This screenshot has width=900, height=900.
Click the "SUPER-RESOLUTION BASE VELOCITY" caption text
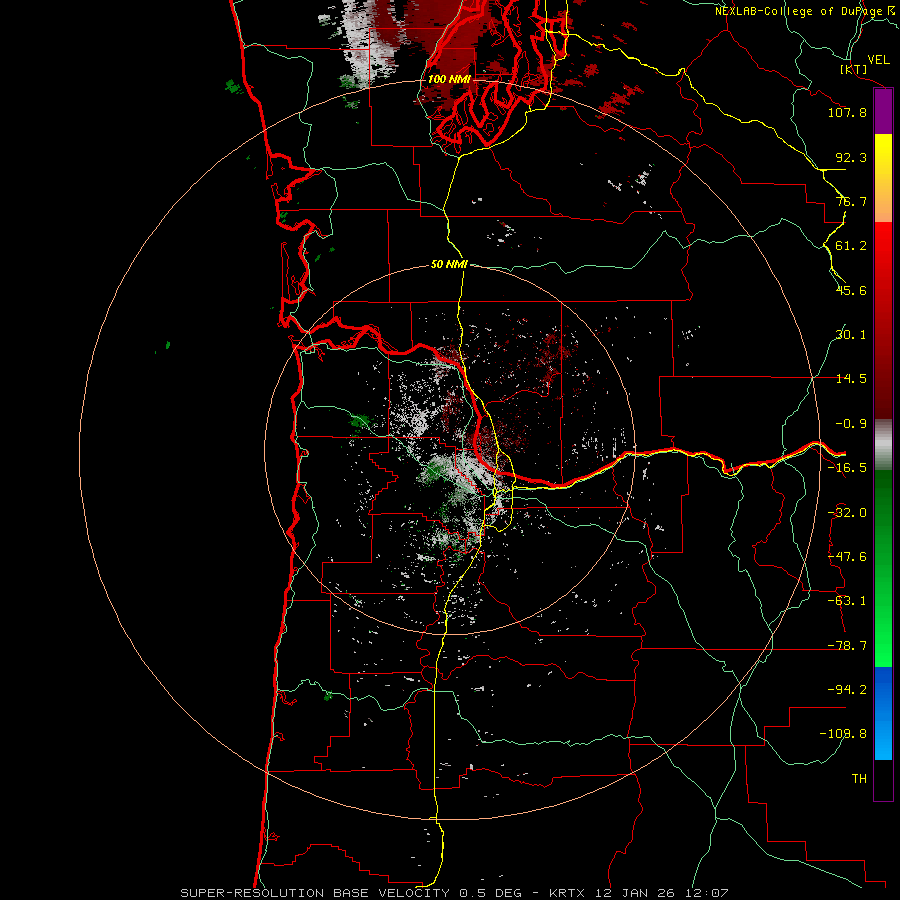point(315,893)
